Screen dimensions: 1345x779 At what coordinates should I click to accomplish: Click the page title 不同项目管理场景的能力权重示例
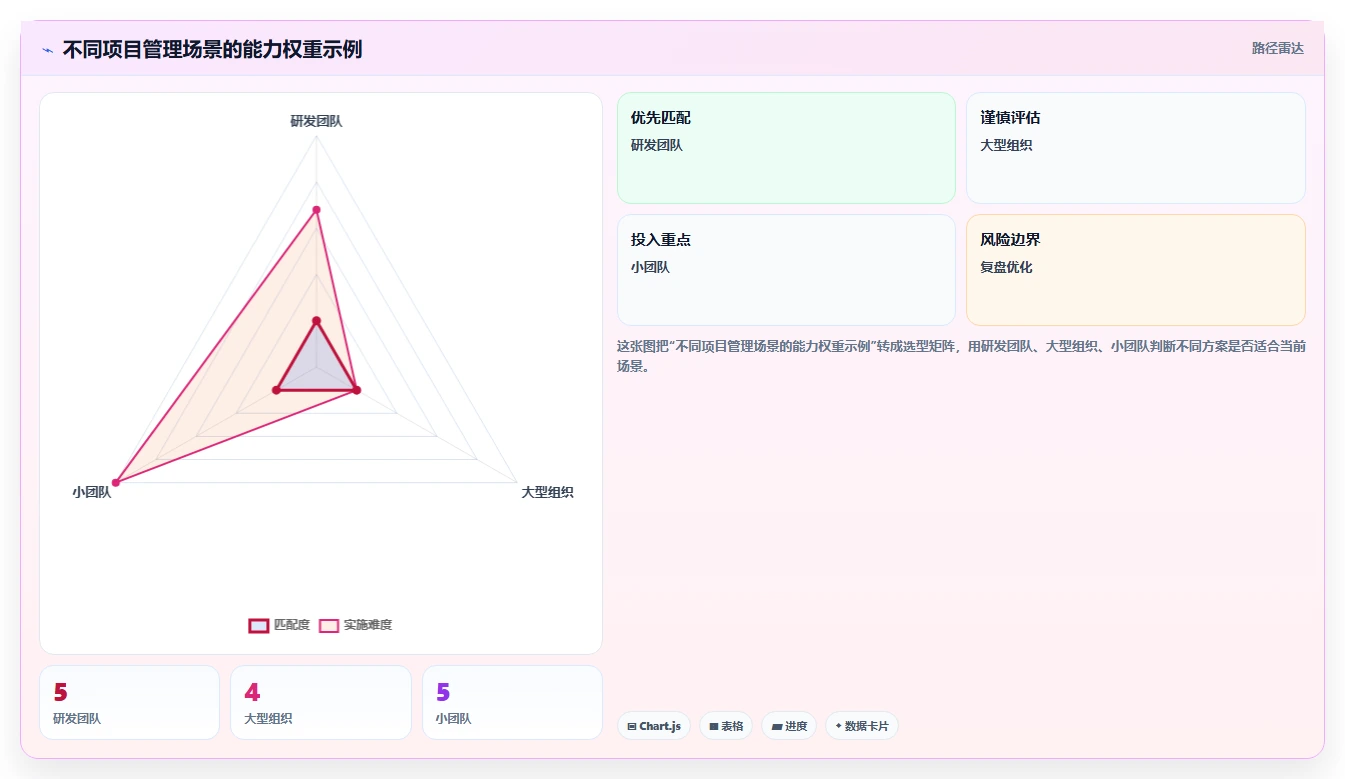tap(212, 49)
